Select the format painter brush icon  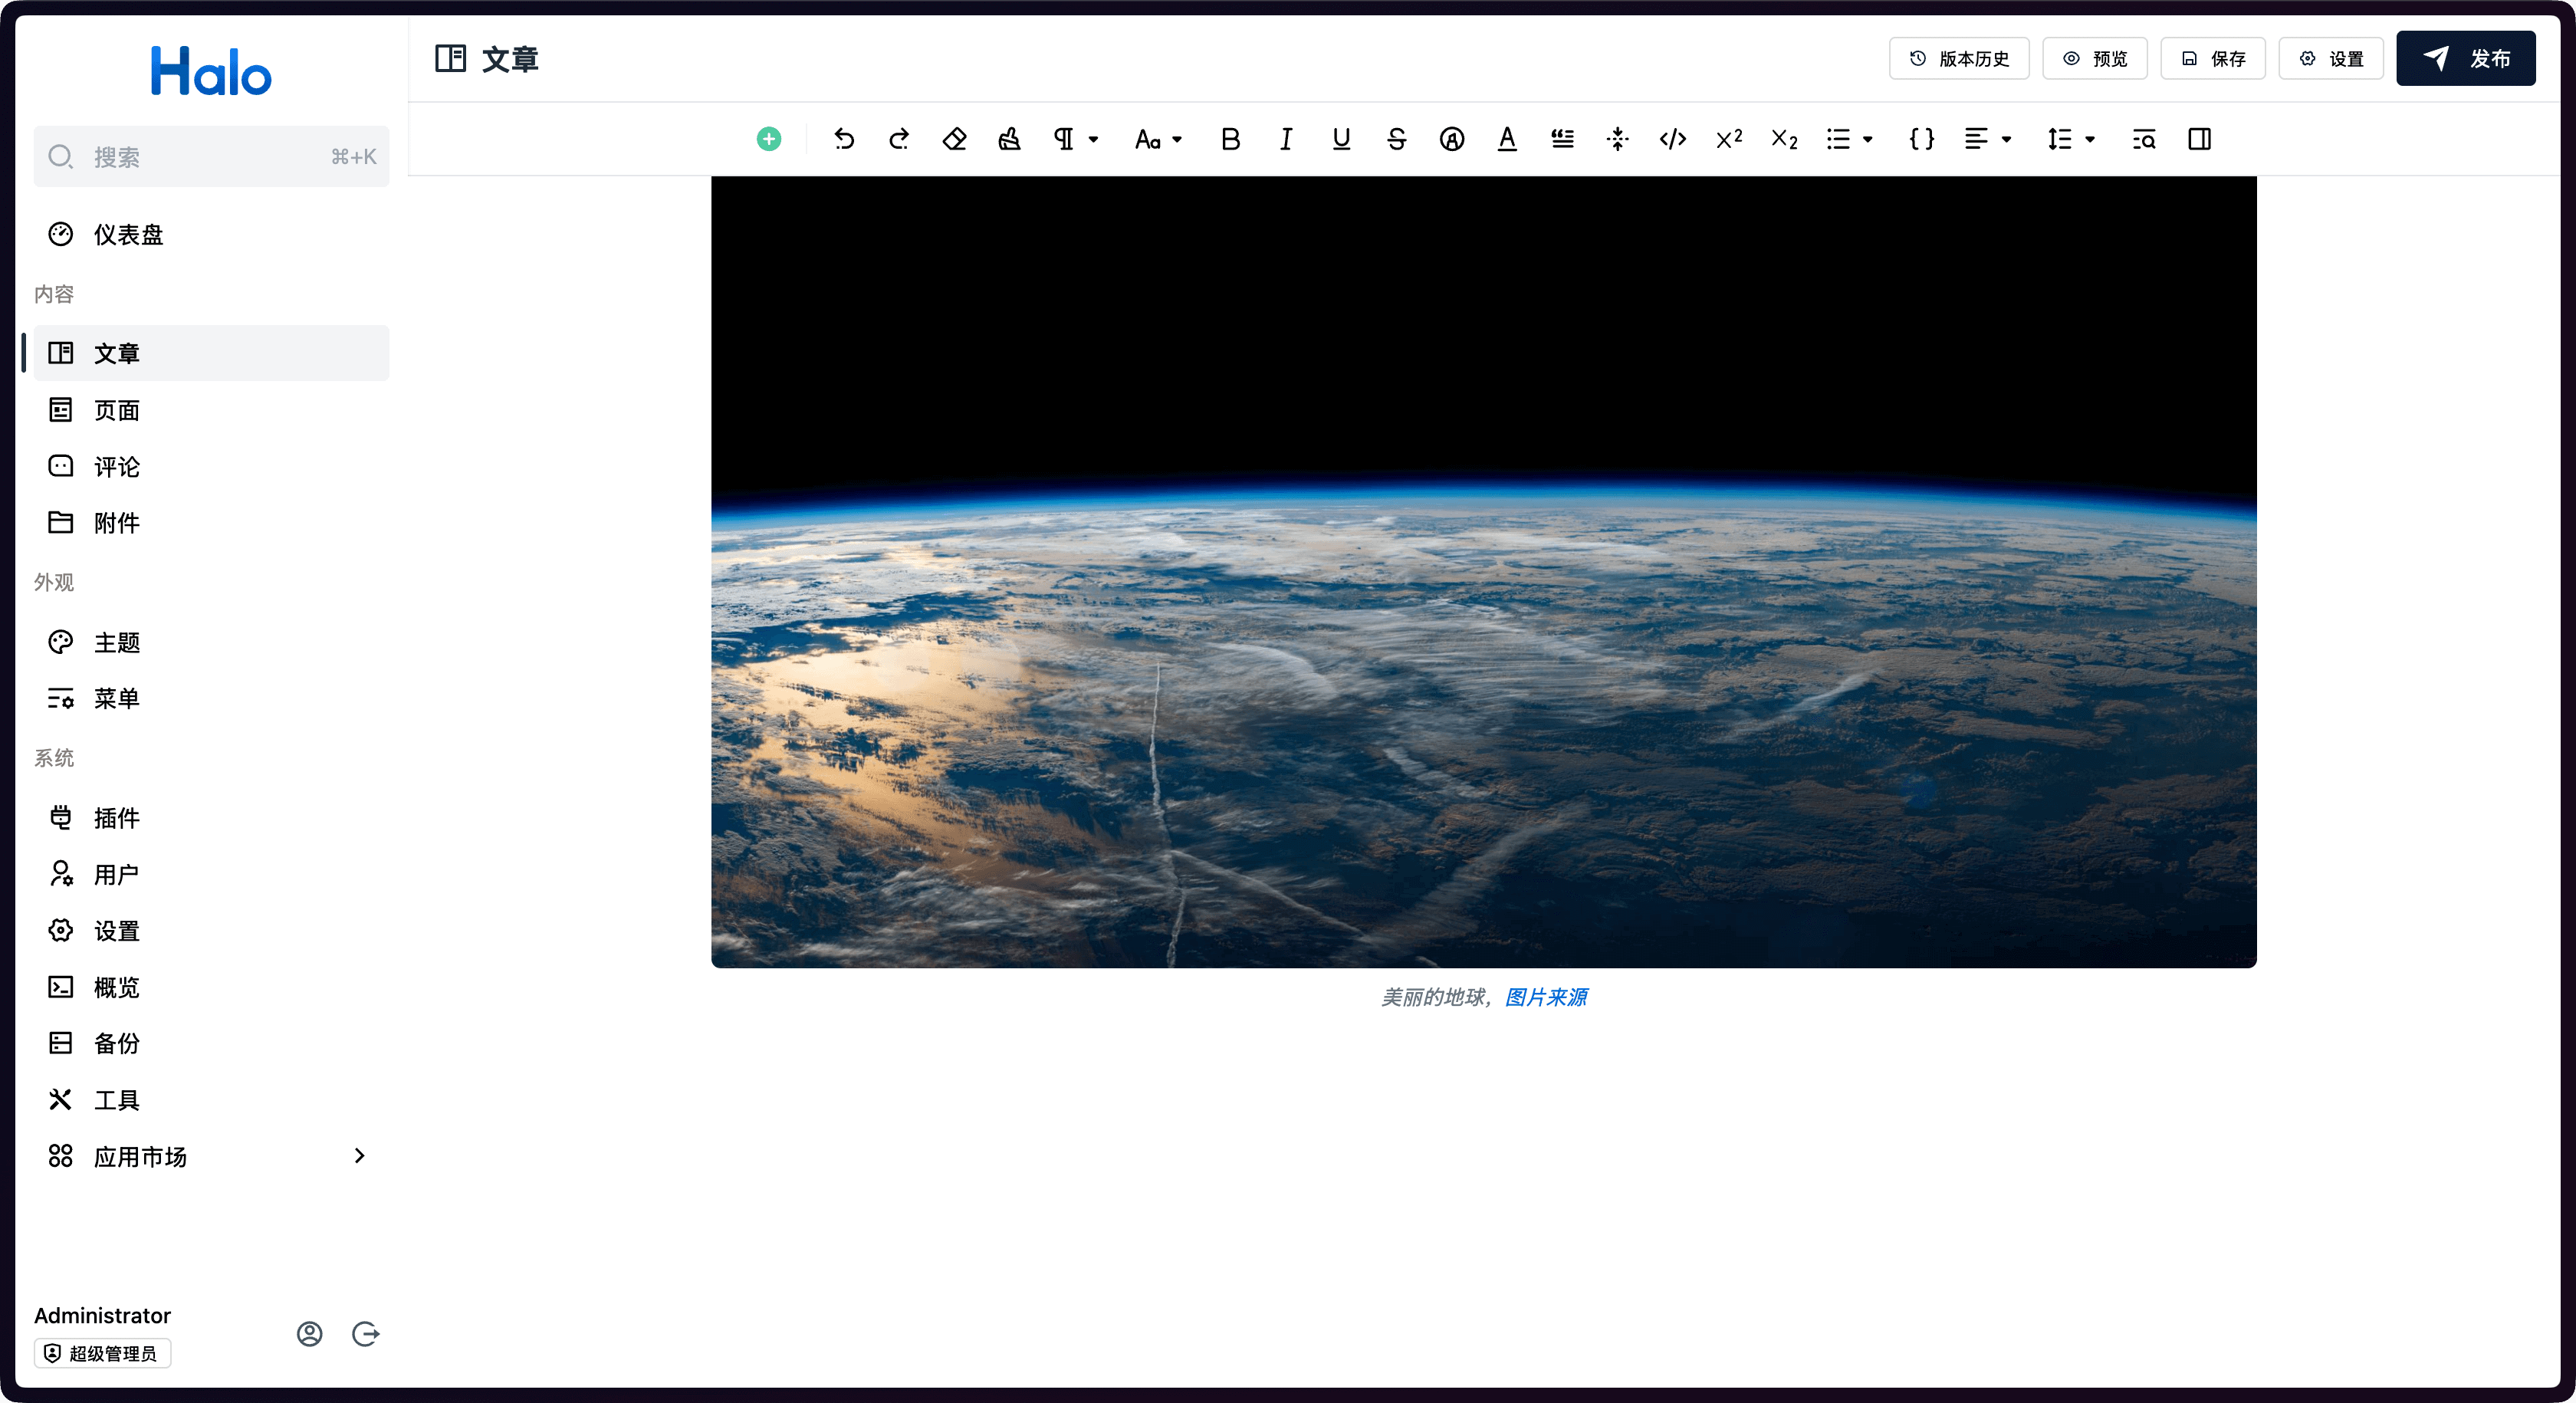pos(1009,139)
